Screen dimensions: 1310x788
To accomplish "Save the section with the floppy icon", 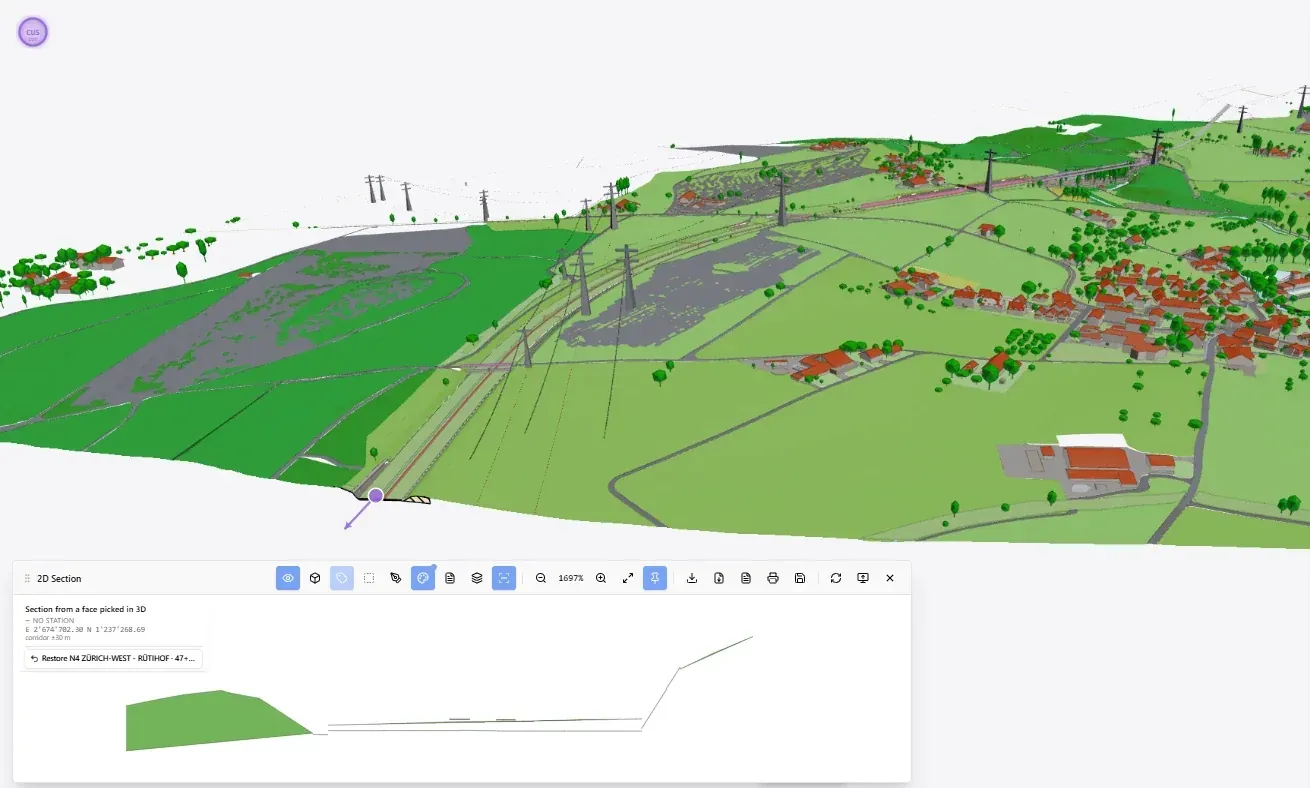I will 800,578.
